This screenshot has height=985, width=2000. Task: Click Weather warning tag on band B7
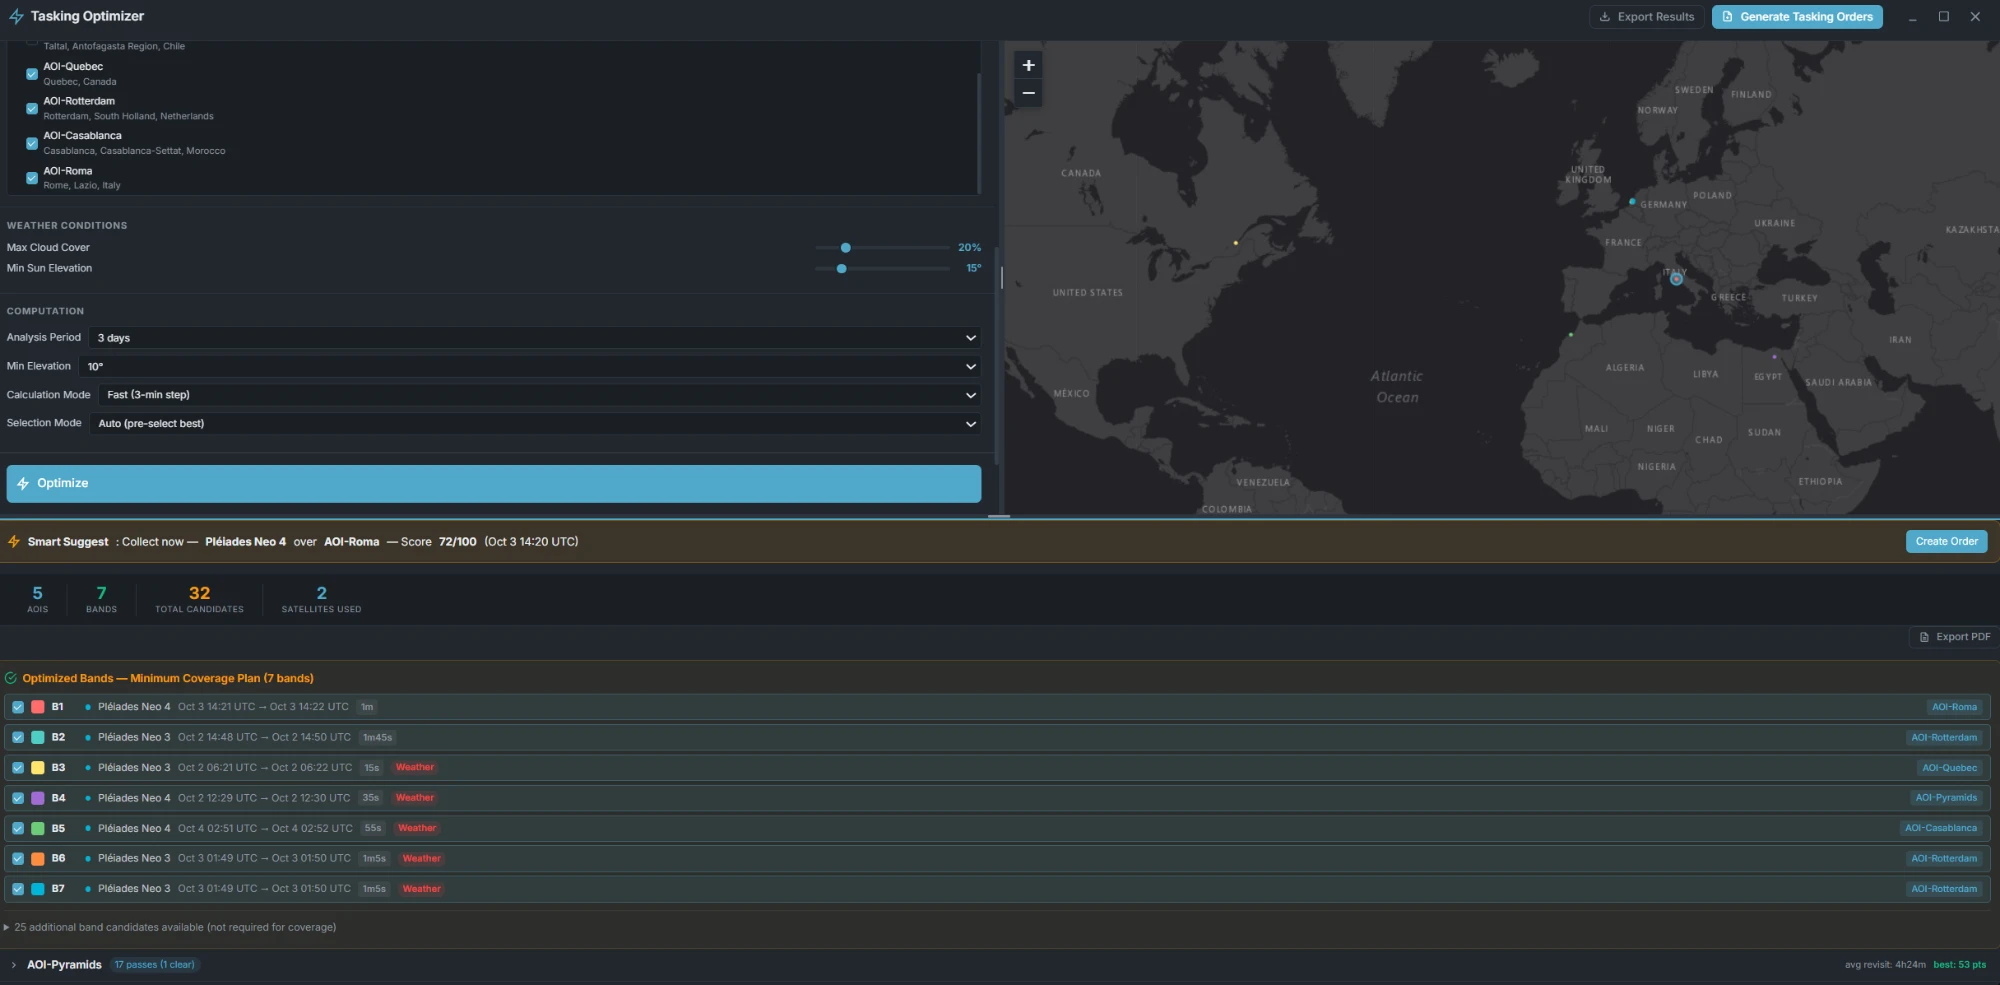[x=422, y=889]
